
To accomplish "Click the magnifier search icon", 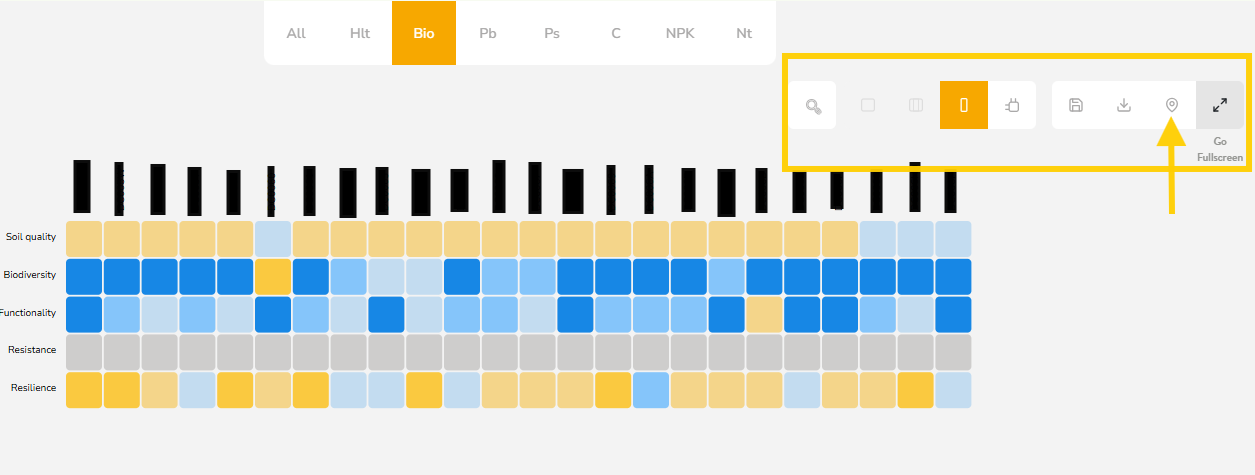I will pyautogui.click(x=812, y=105).
